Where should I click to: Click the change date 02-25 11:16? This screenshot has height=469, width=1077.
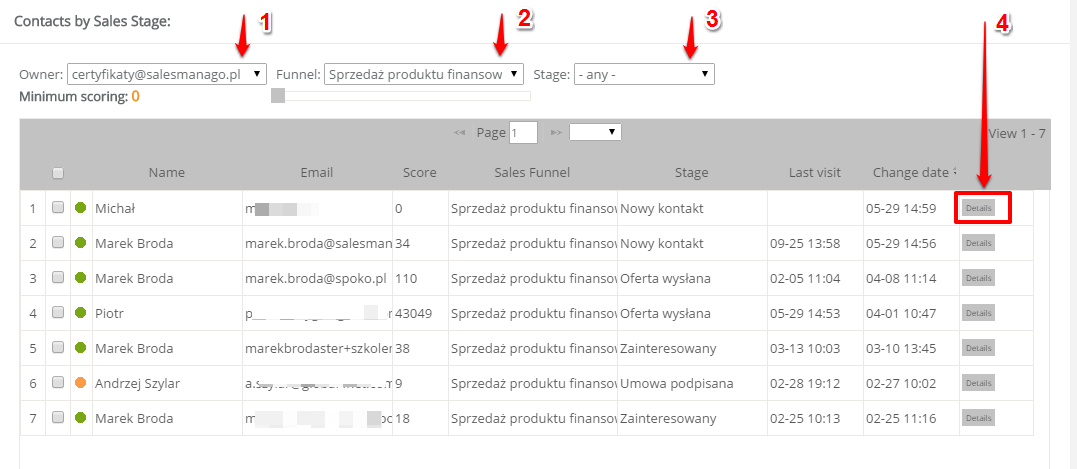tap(900, 419)
